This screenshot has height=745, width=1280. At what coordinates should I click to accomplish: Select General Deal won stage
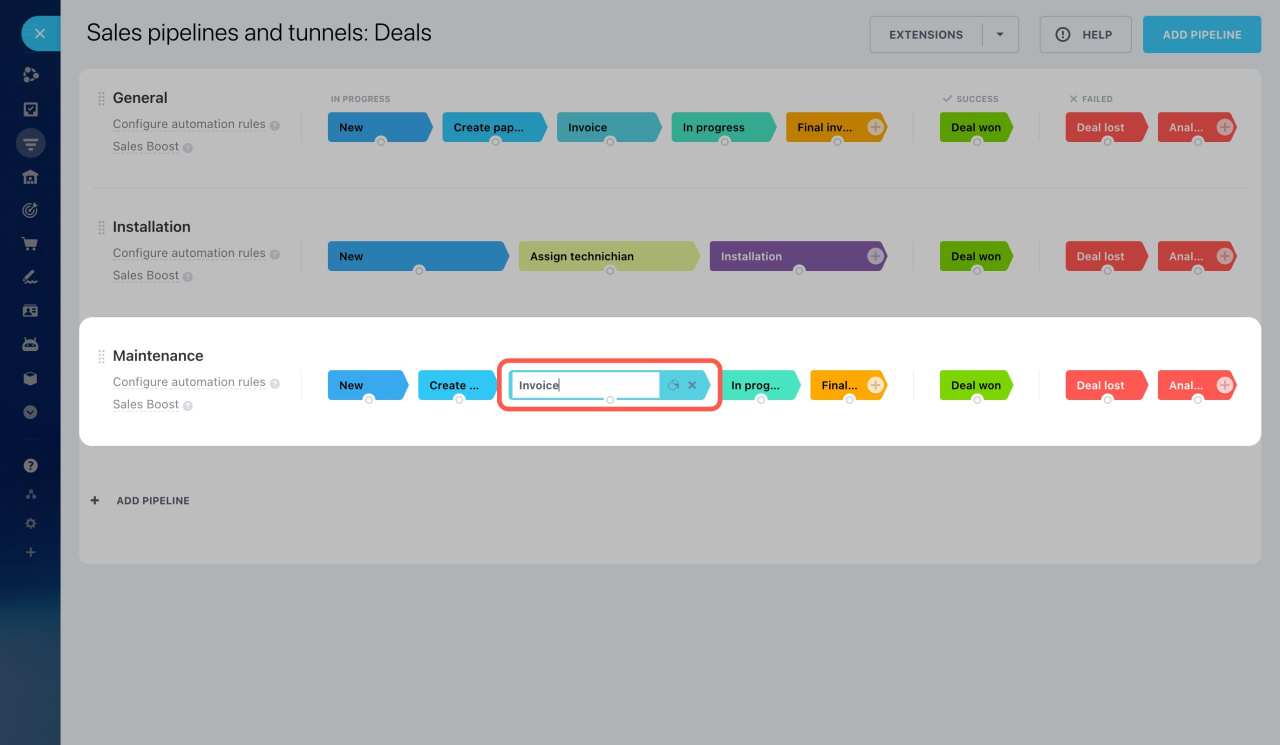pyautogui.click(x=977, y=127)
